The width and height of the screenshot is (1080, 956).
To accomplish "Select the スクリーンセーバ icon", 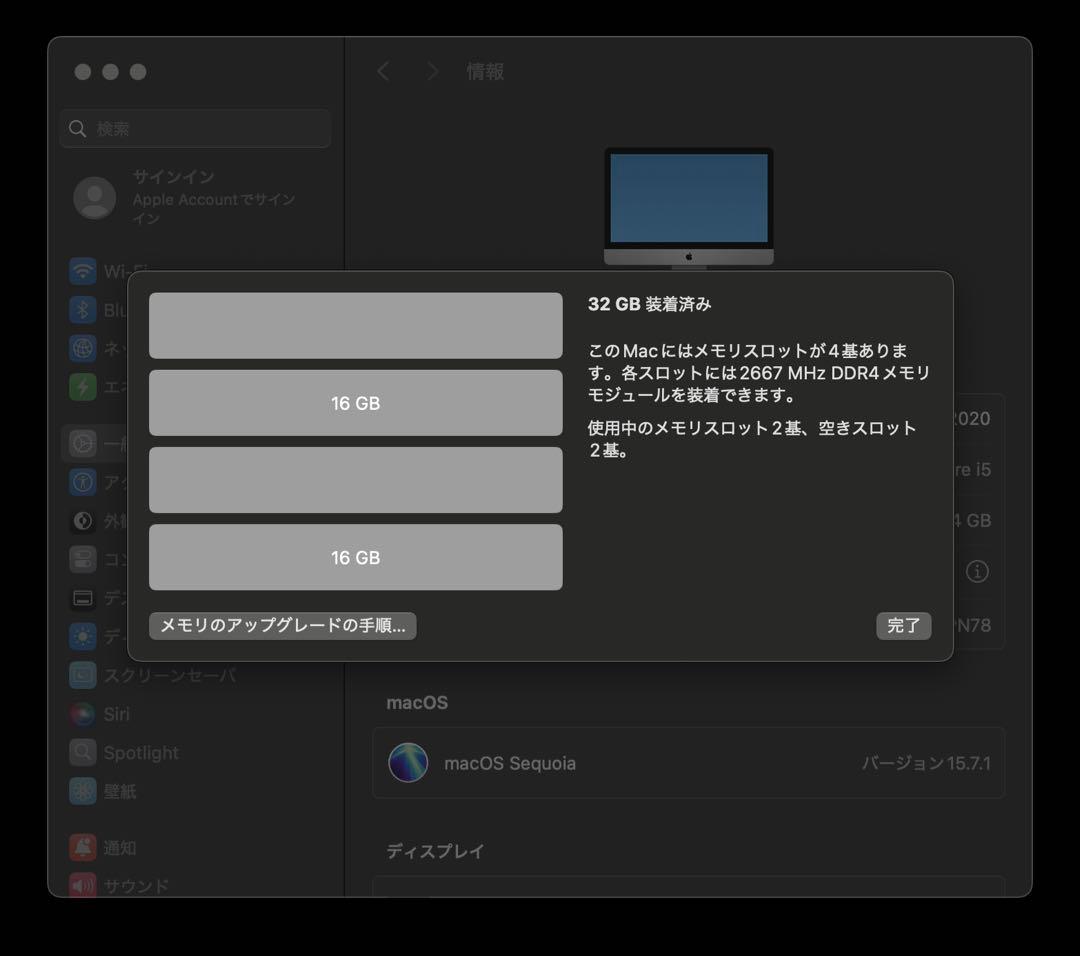I will (82, 675).
